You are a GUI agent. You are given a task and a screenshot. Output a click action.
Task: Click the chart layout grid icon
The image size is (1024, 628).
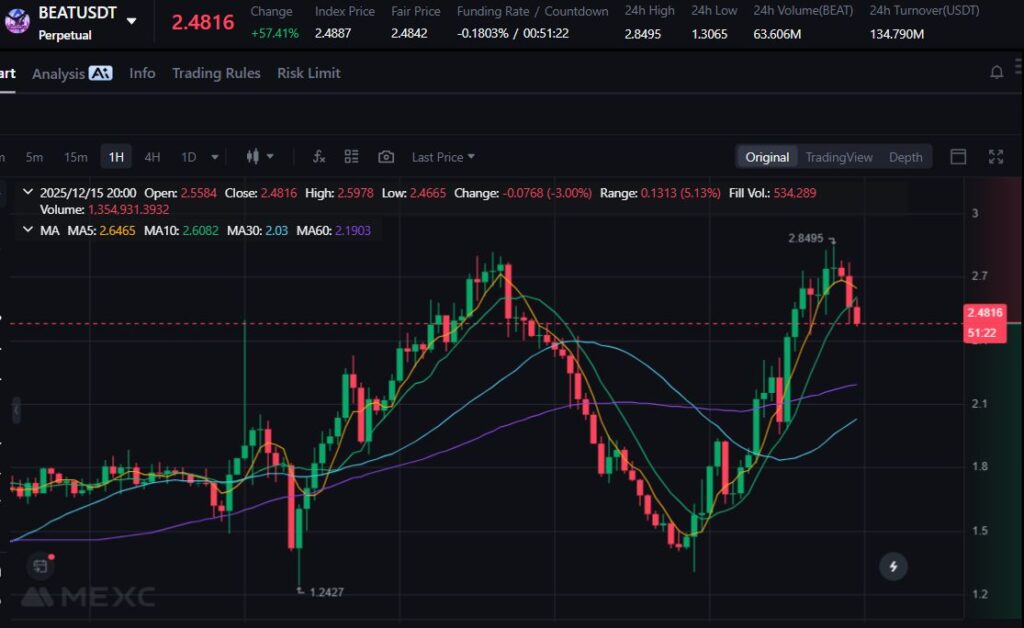(x=351, y=157)
